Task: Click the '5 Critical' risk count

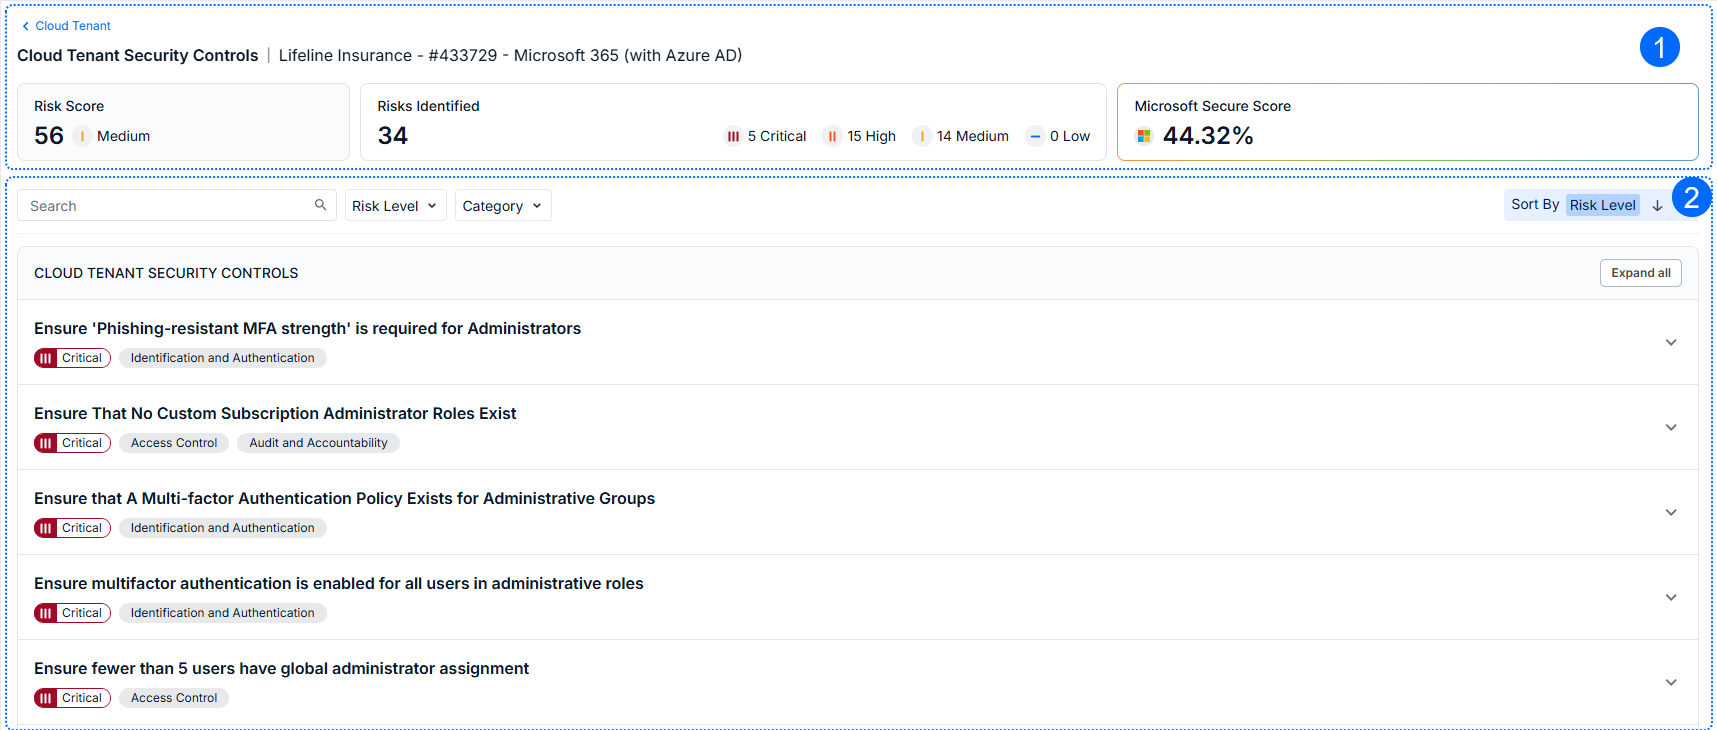Action: 777,136
